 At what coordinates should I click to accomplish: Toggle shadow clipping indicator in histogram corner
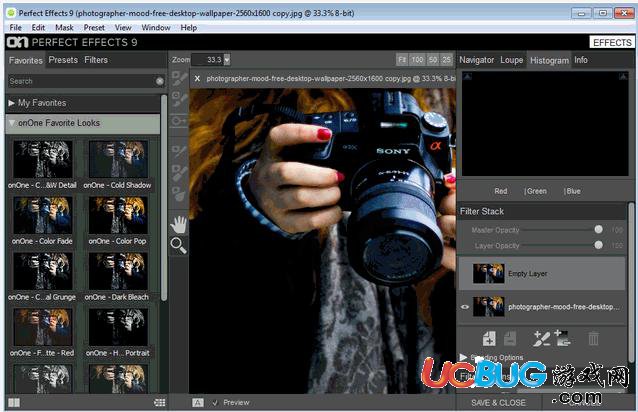[x=467, y=76]
